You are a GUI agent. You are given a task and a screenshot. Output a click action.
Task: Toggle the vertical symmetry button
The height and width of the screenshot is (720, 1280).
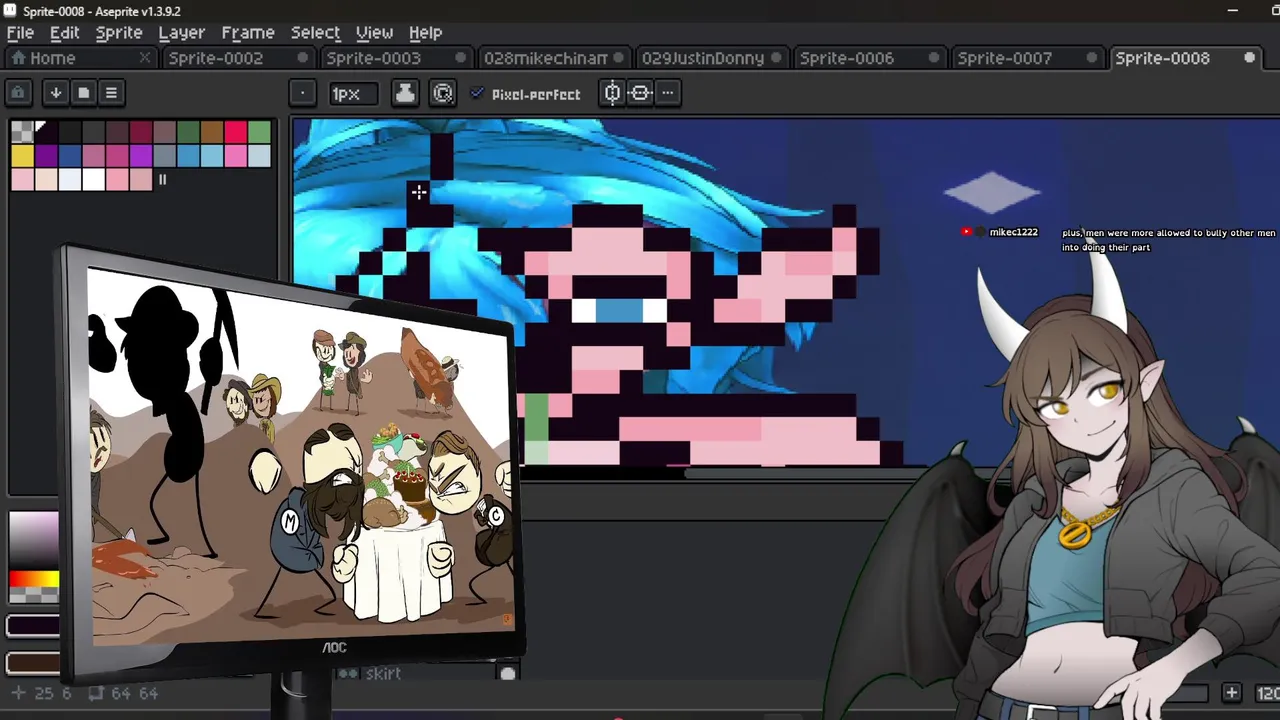[612, 93]
